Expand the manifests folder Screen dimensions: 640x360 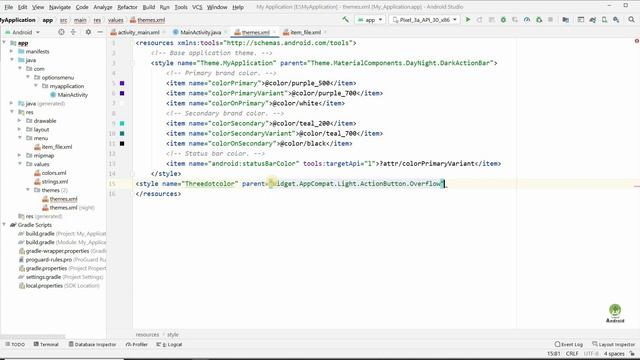pos(12,51)
